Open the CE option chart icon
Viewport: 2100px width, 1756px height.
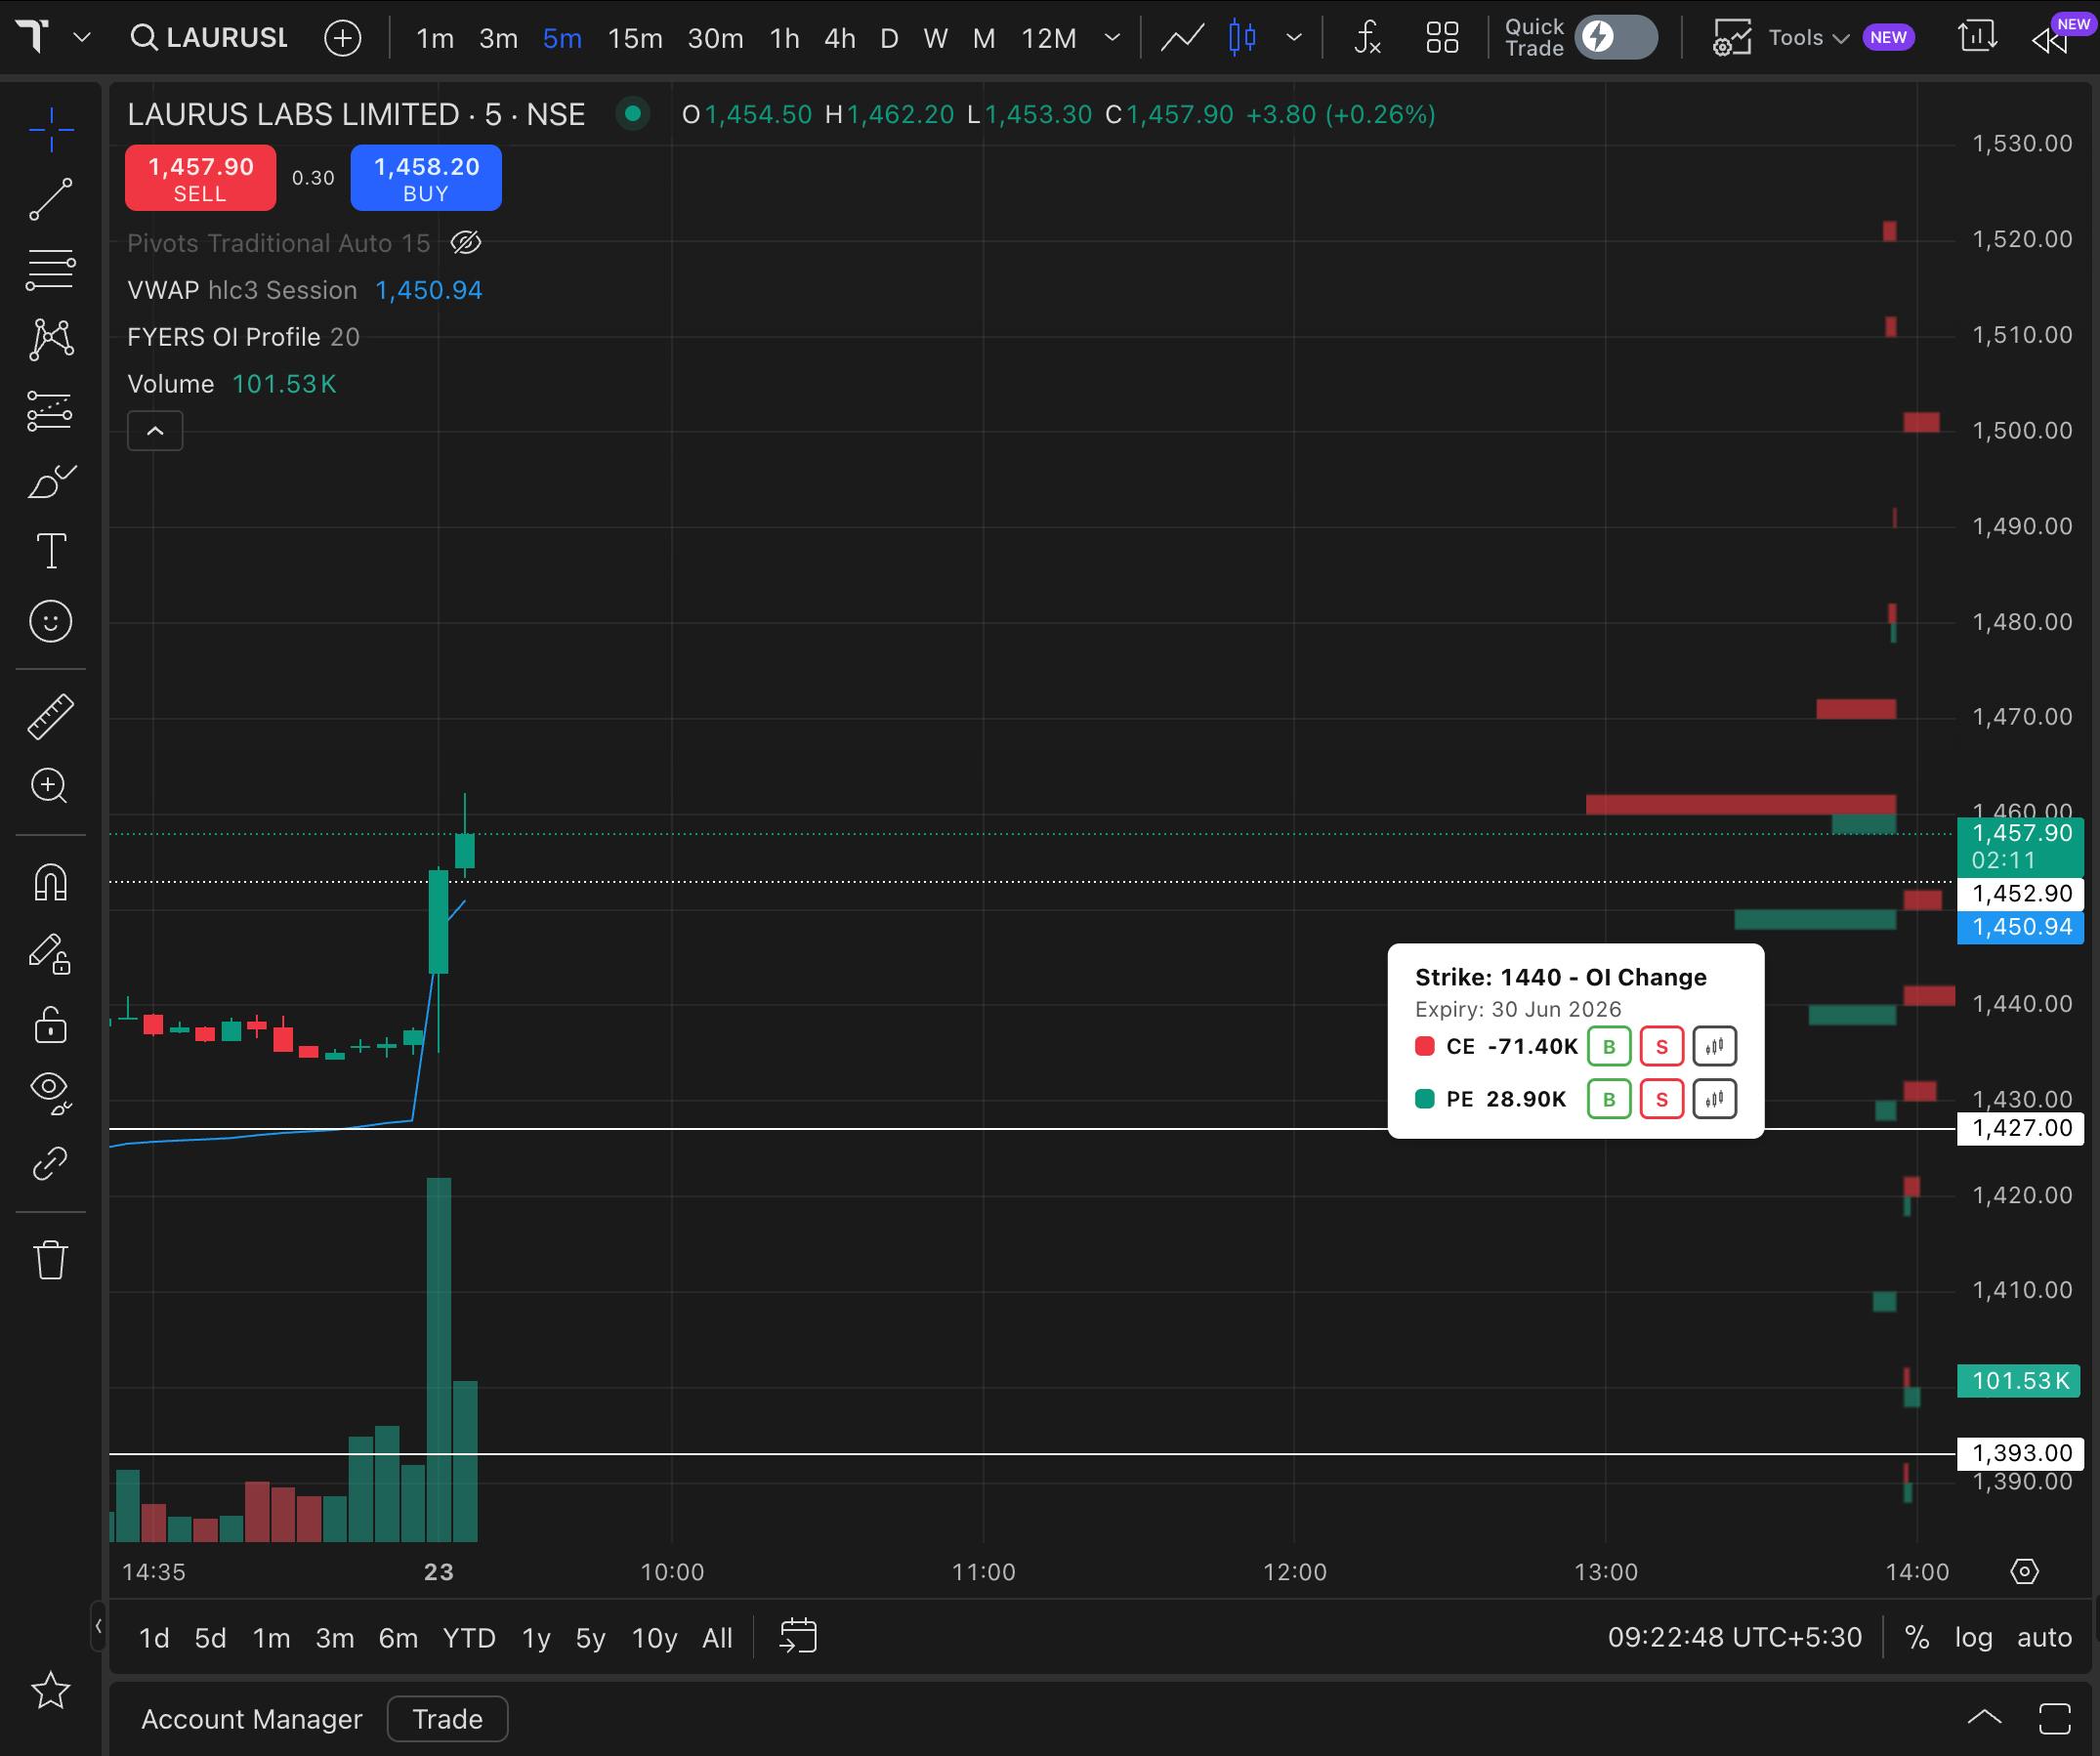pyautogui.click(x=1715, y=1047)
